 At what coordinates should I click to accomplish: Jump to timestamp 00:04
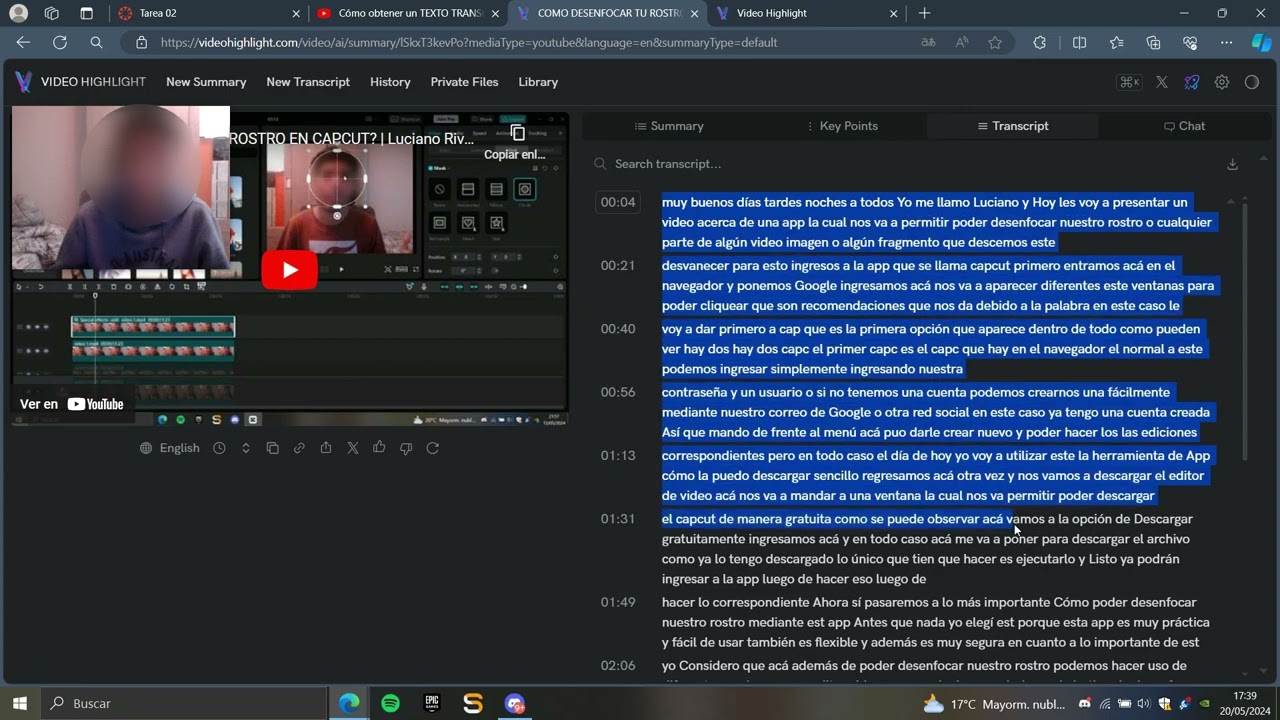click(x=618, y=202)
